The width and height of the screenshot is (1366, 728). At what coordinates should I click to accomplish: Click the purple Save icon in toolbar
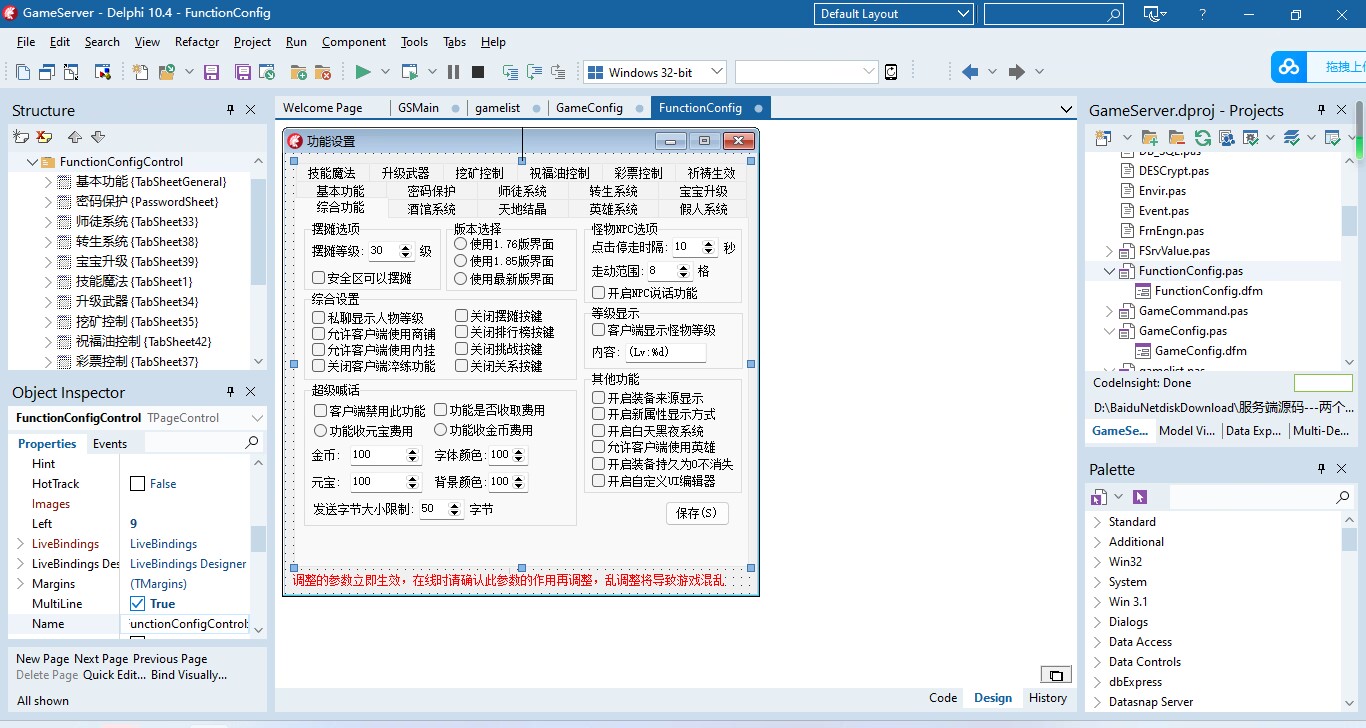(211, 72)
